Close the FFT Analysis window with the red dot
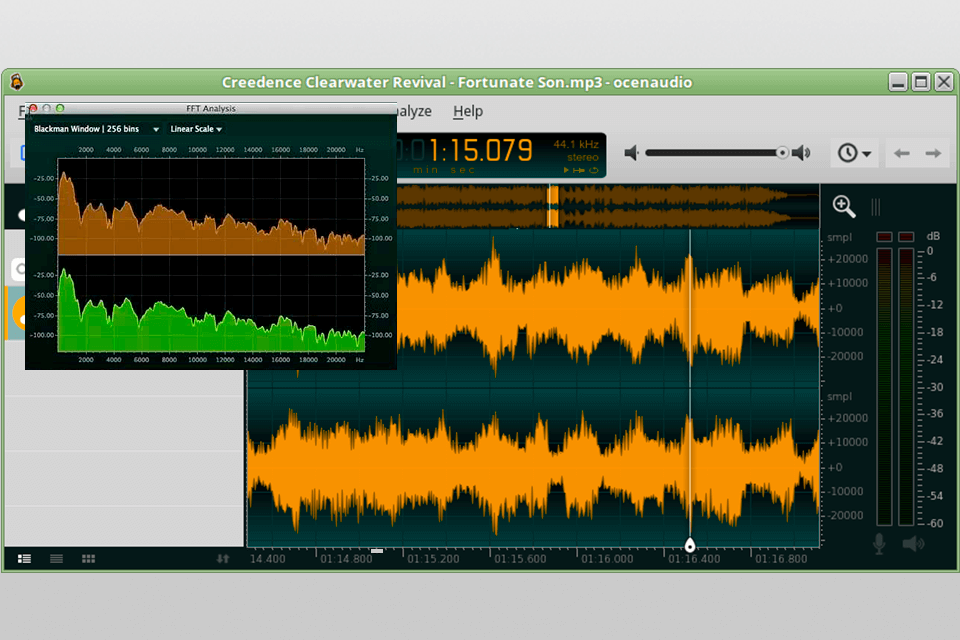This screenshot has width=960, height=640. [x=33, y=108]
